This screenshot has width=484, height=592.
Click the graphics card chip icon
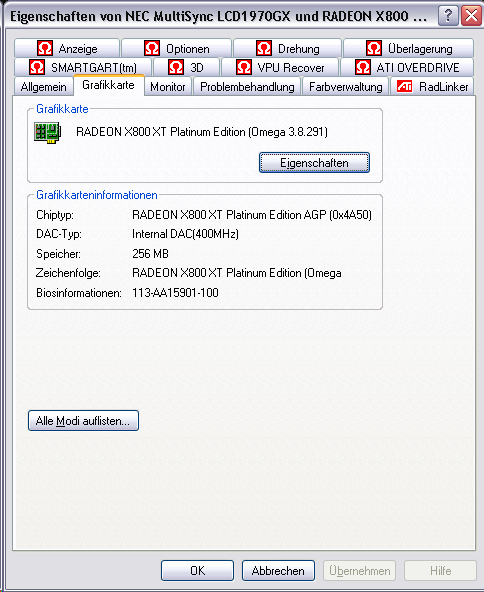[x=48, y=133]
